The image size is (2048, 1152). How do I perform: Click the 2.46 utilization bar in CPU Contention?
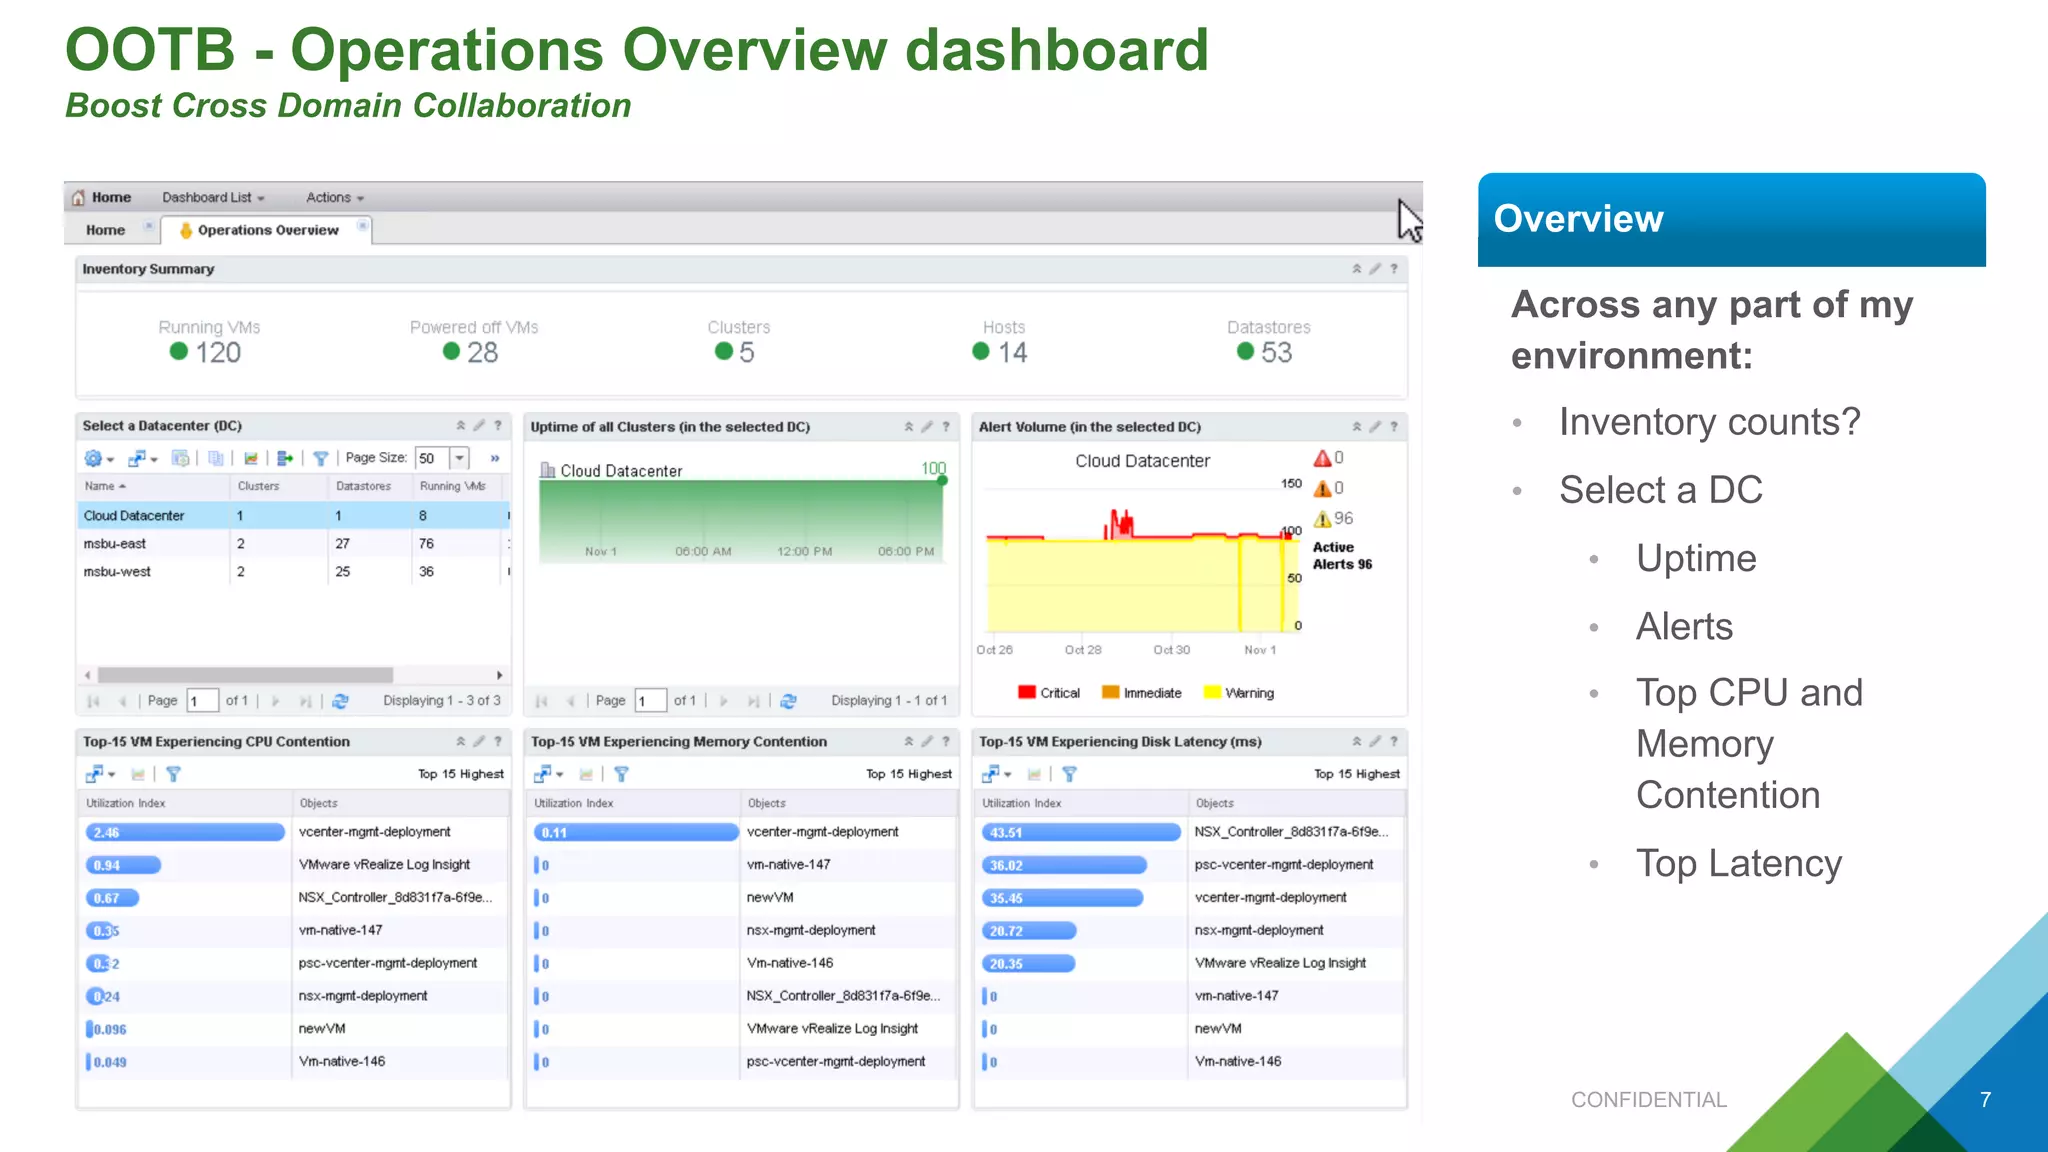pos(185,832)
